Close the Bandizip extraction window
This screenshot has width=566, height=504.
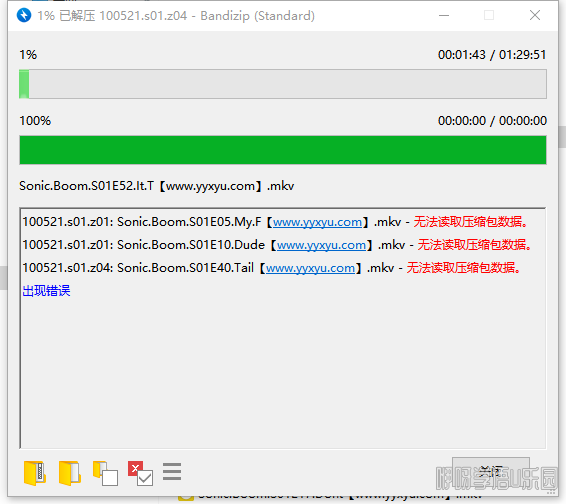coord(535,16)
